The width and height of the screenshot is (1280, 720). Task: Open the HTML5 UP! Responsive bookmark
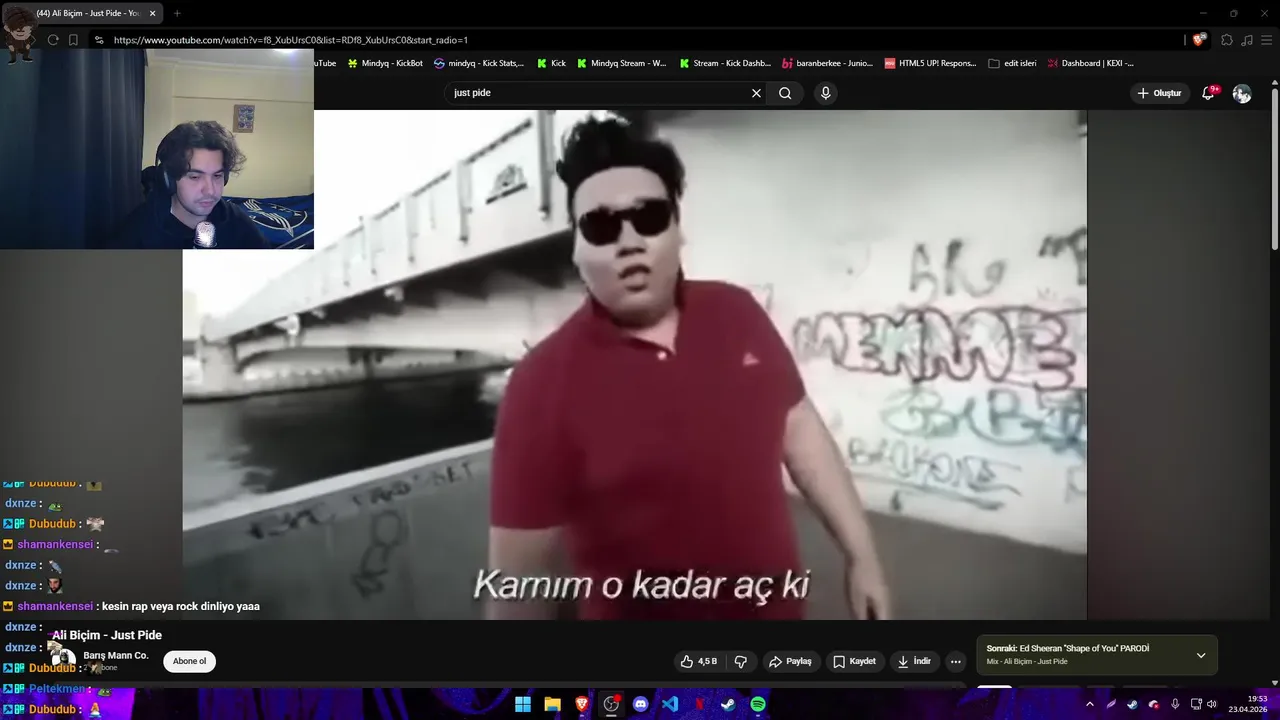[930, 63]
